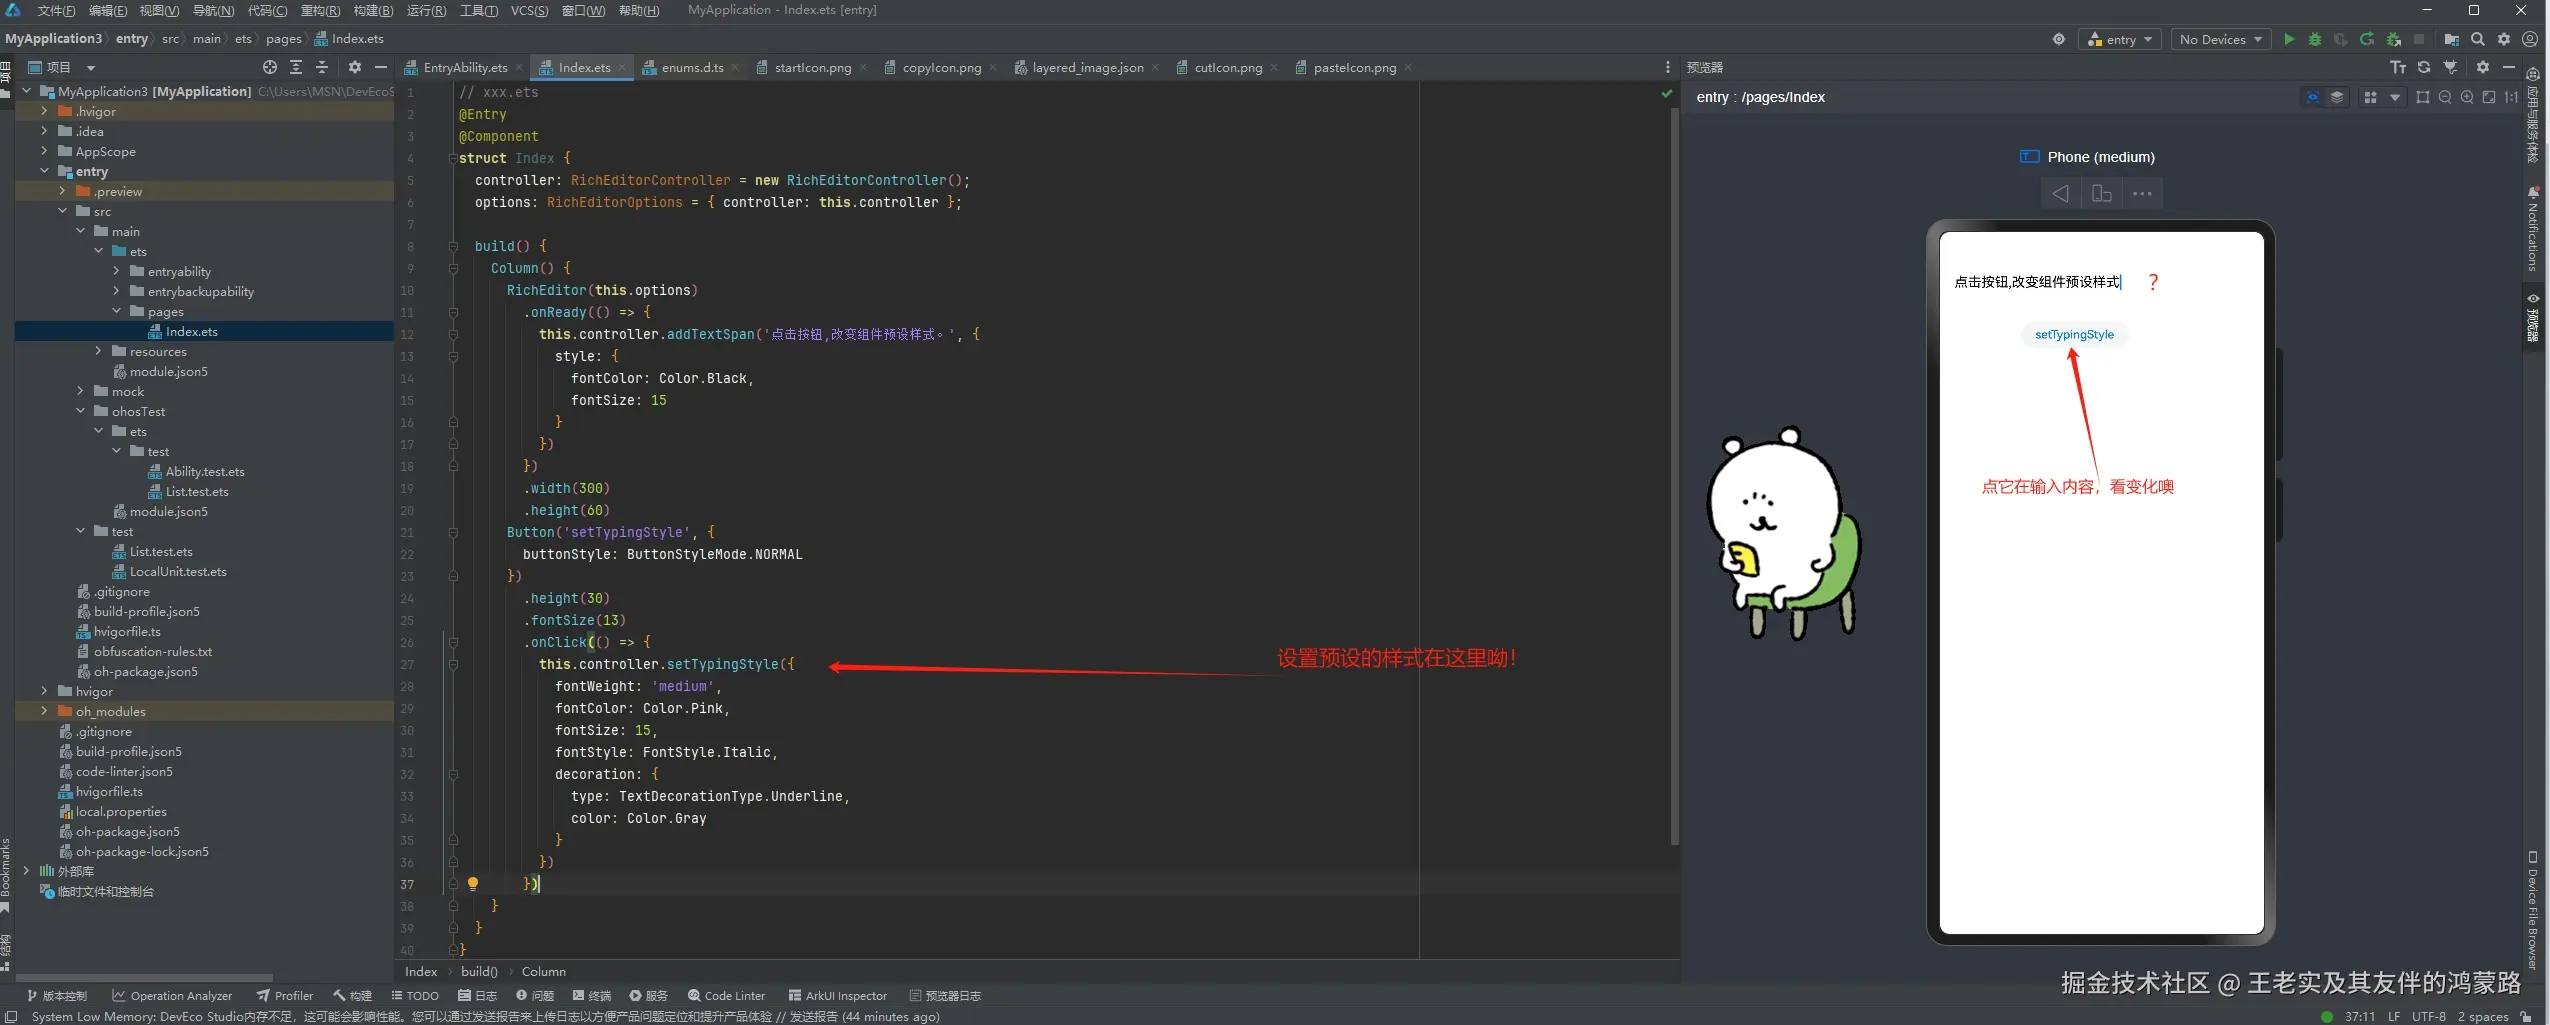Viewport: 2550px width, 1025px height.
Task: Open IDE settings gear in the top toolbar
Action: [2504, 39]
